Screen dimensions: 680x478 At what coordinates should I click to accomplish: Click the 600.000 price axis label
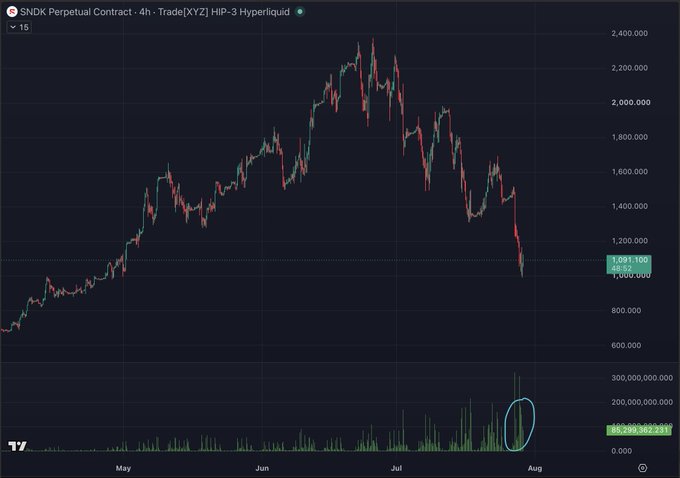(626, 346)
